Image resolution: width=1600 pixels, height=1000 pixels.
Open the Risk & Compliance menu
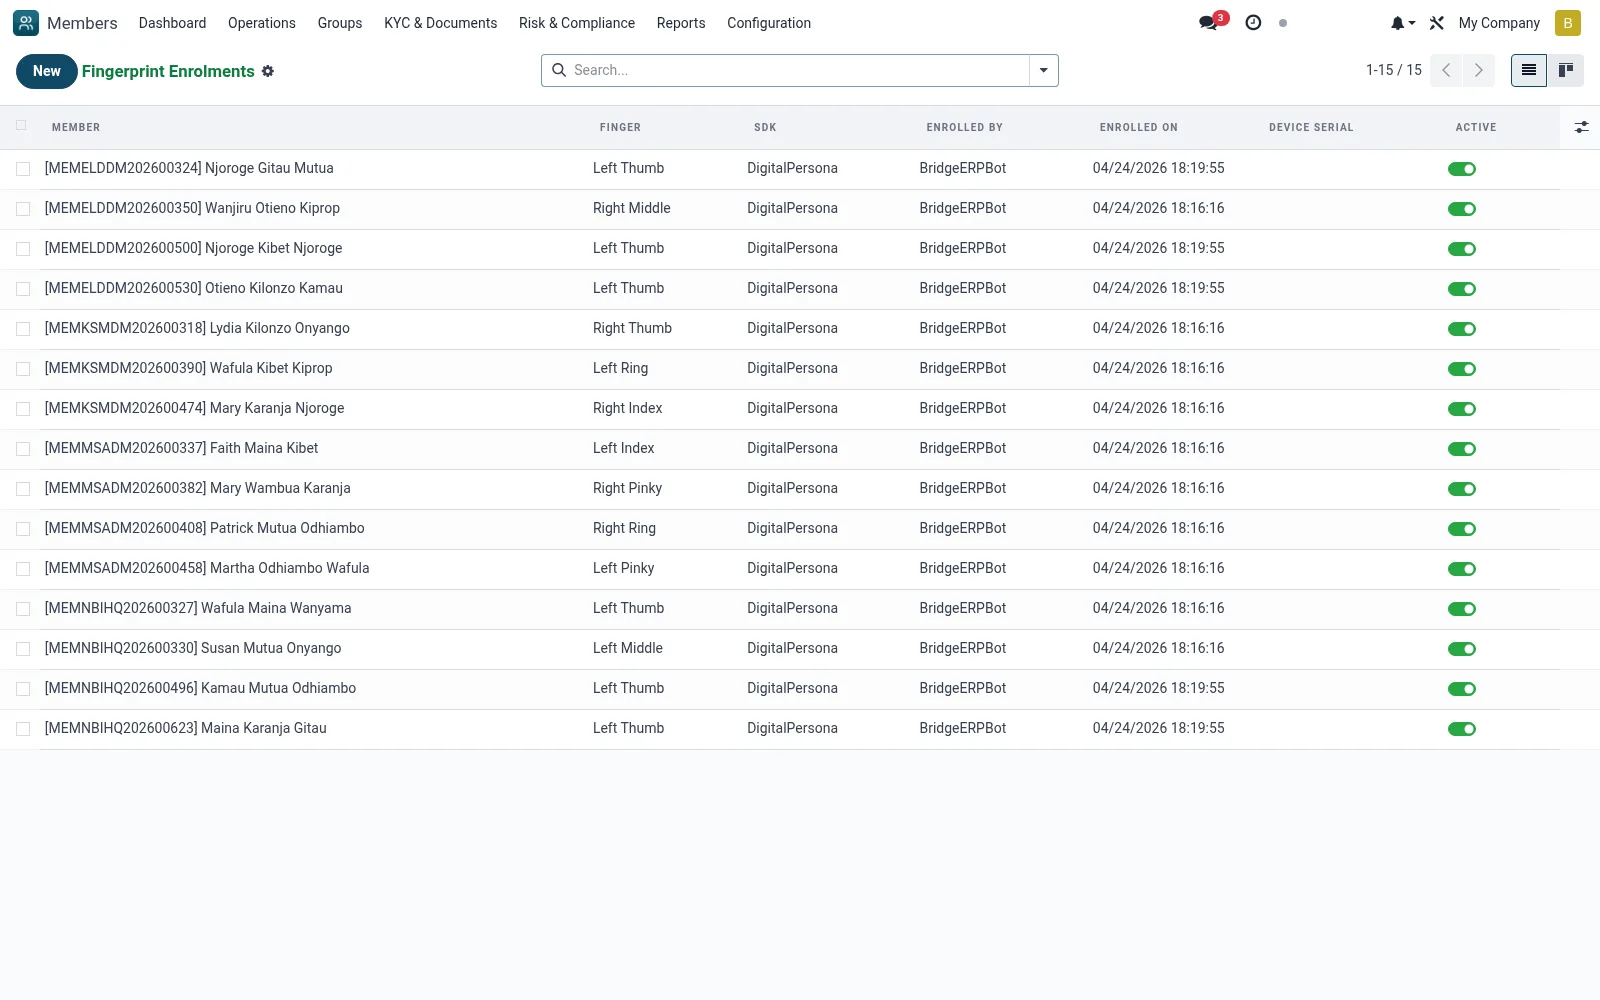[x=577, y=23]
